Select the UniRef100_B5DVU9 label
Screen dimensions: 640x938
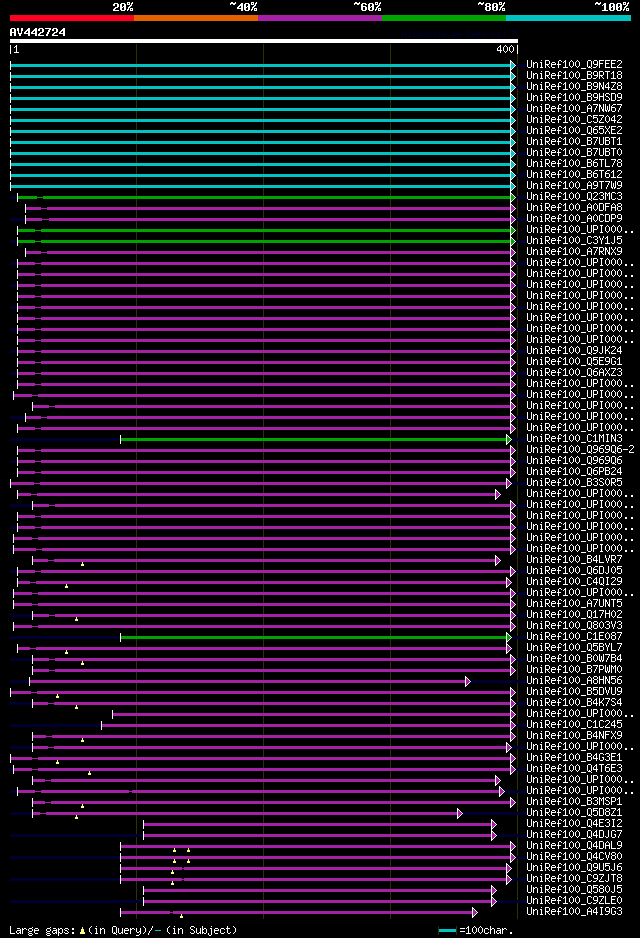point(574,692)
